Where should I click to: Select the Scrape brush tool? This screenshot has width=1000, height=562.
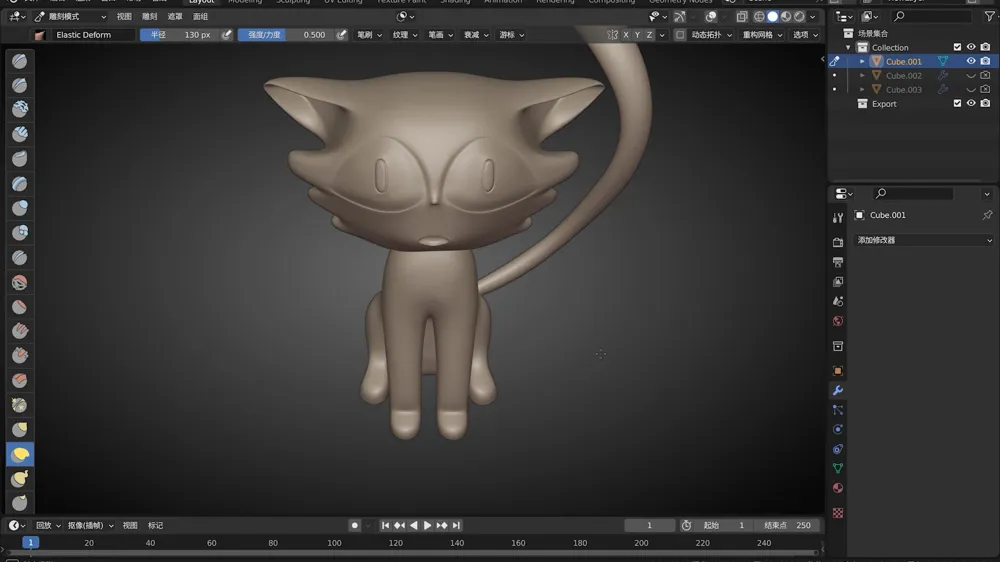[20, 355]
